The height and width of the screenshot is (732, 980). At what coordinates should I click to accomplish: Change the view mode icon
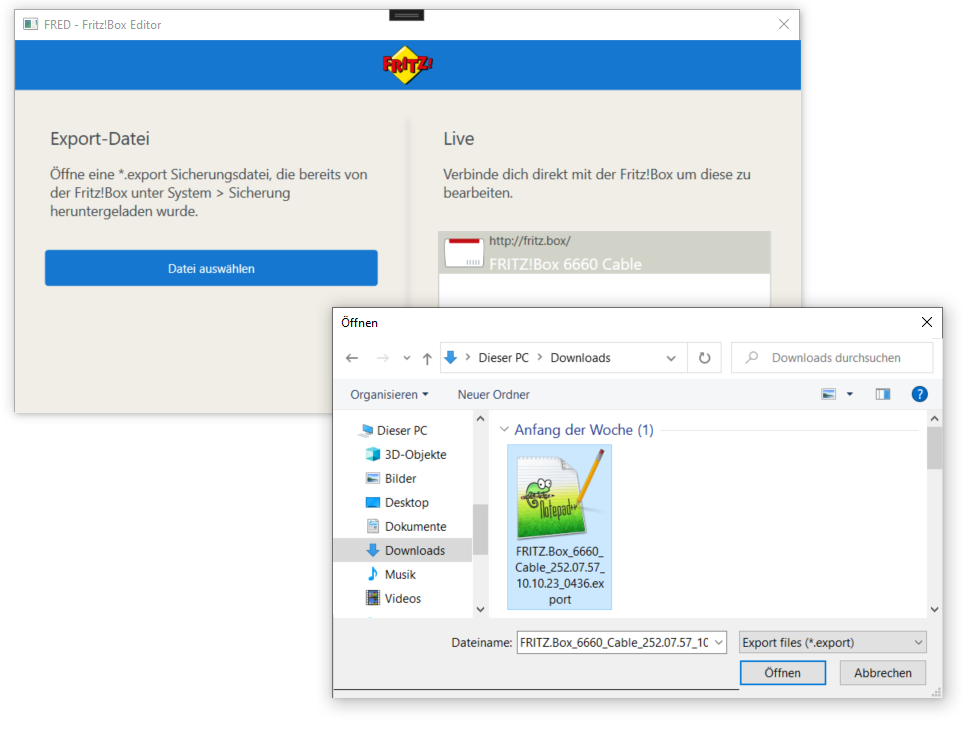pyautogui.click(x=828, y=394)
